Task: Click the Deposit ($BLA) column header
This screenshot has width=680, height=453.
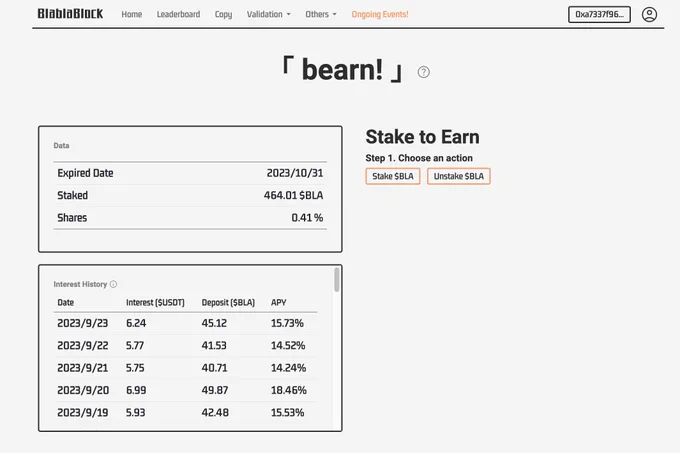Action: 228,302
